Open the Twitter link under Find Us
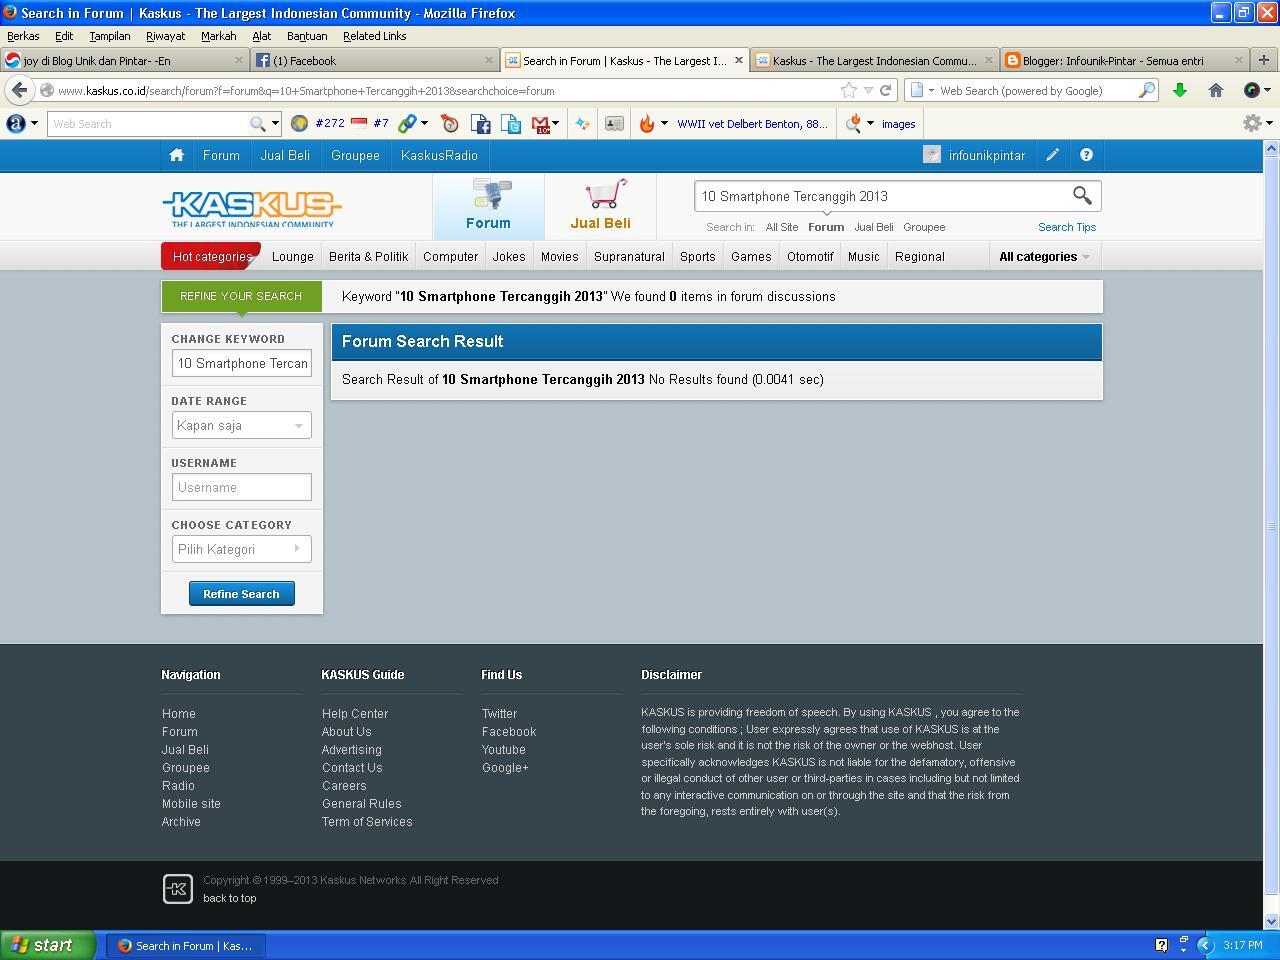The image size is (1280, 960). tap(499, 714)
